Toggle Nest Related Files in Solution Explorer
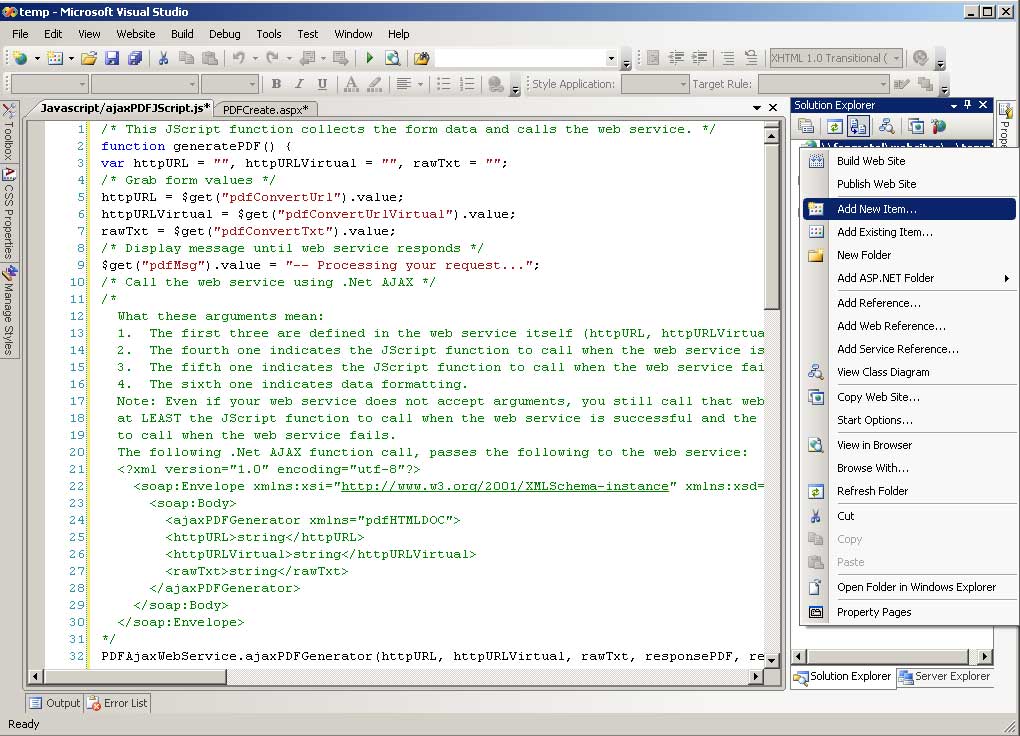 click(x=859, y=126)
